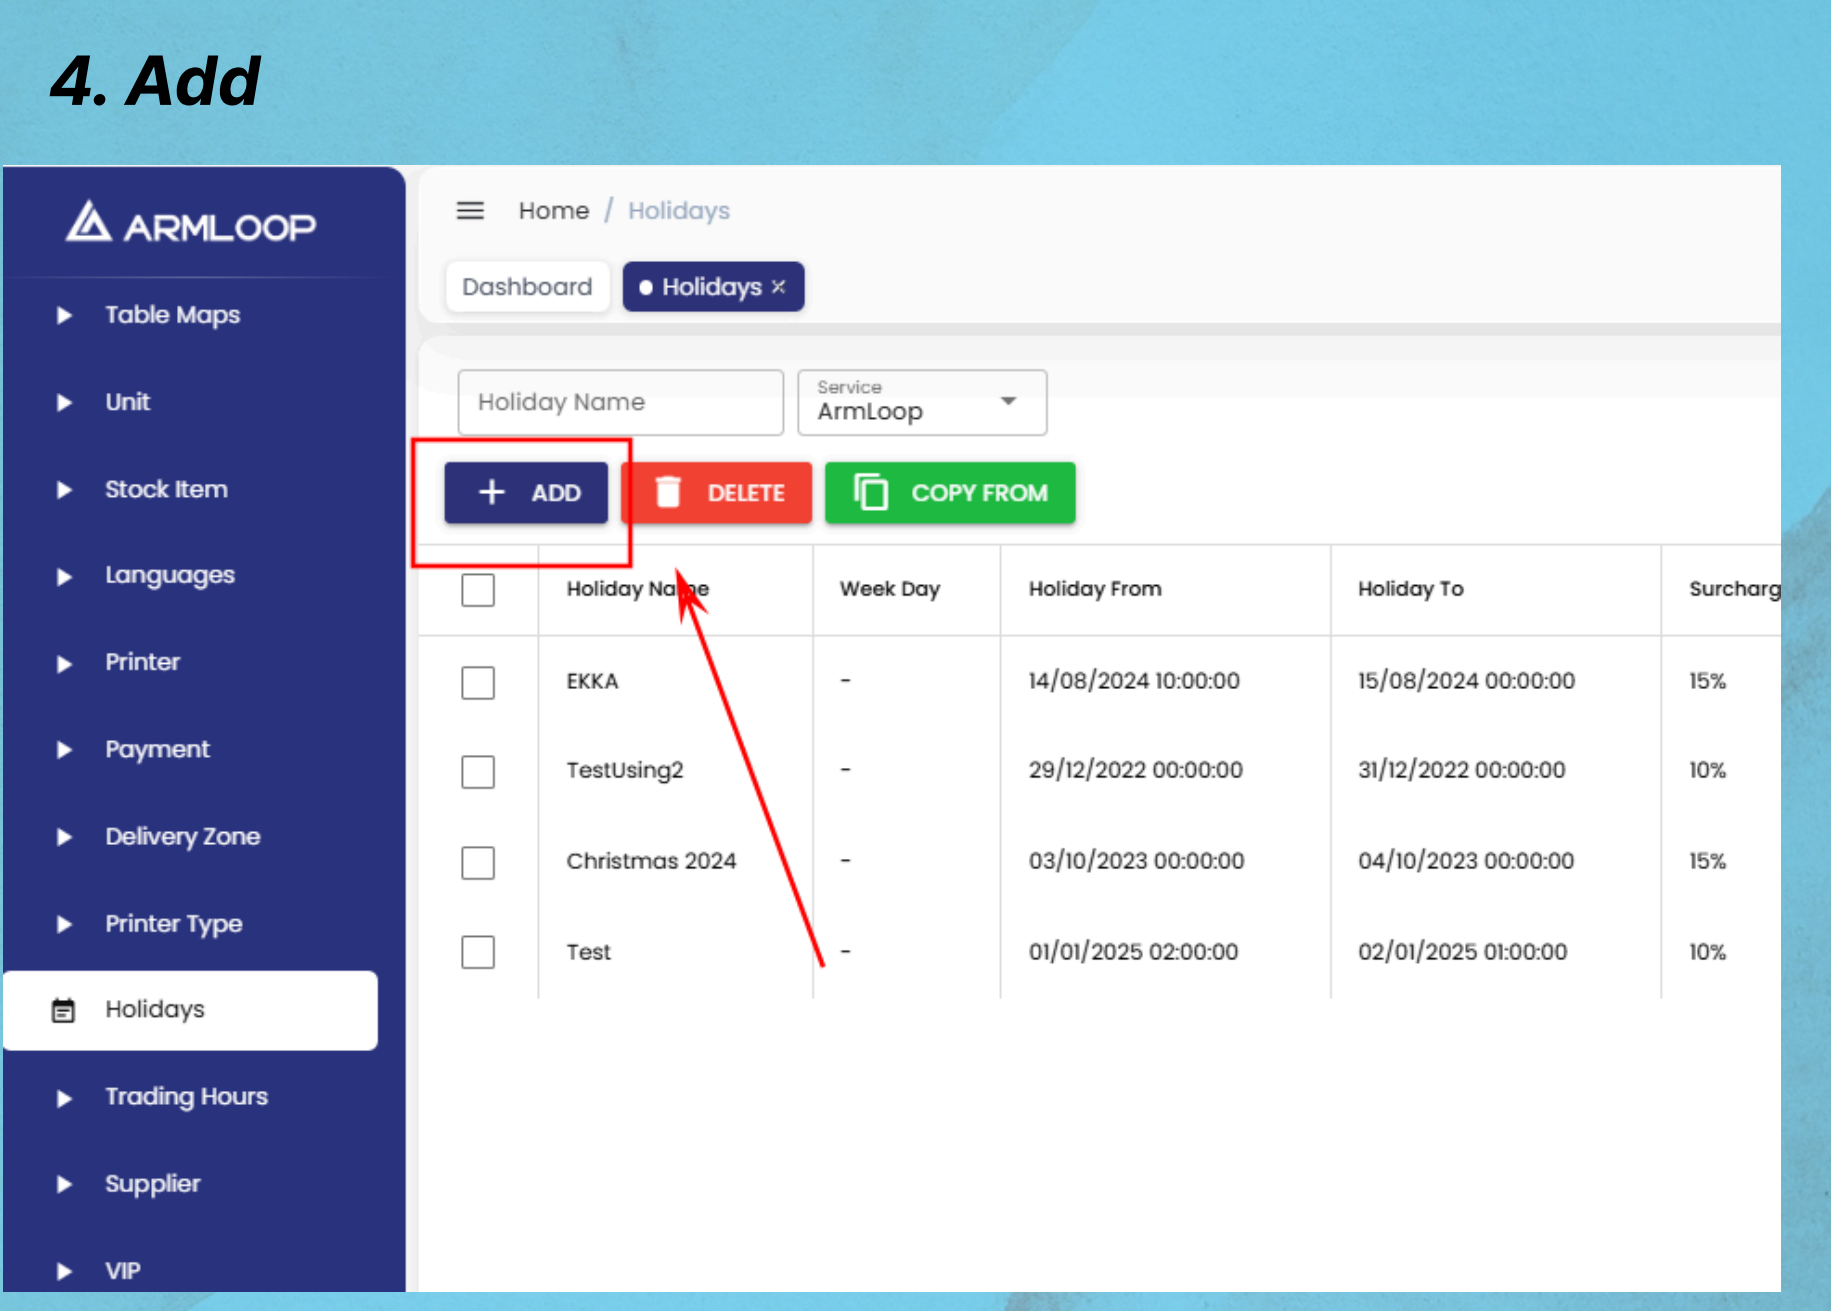This screenshot has width=1831, height=1311.
Task: Select the Christmas 2024 row checkbox
Action: click(478, 862)
